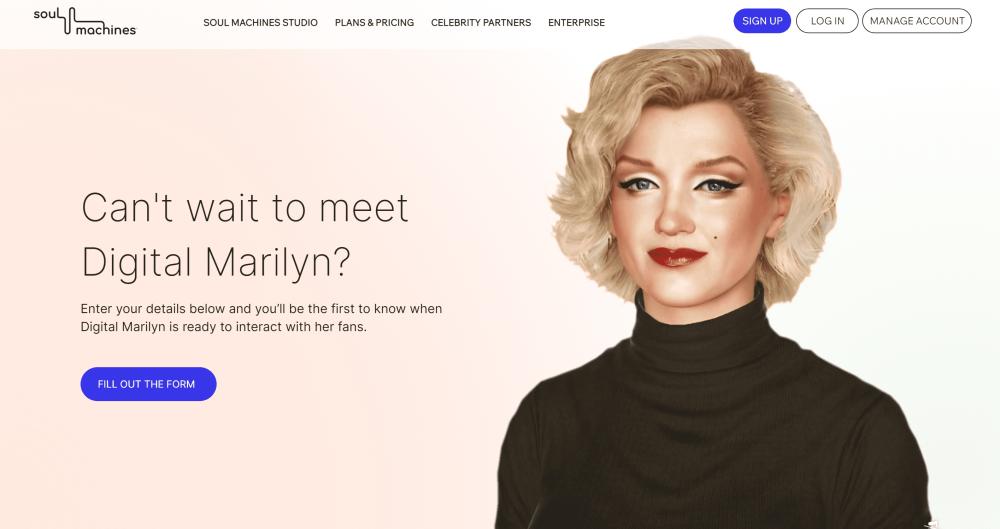Click the Soul Machines logo
The width and height of the screenshot is (1000, 529).
85,21
